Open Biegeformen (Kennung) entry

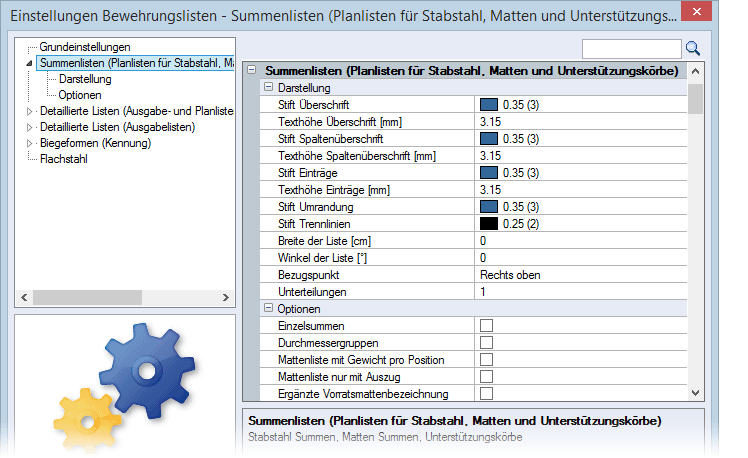coord(95,143)
